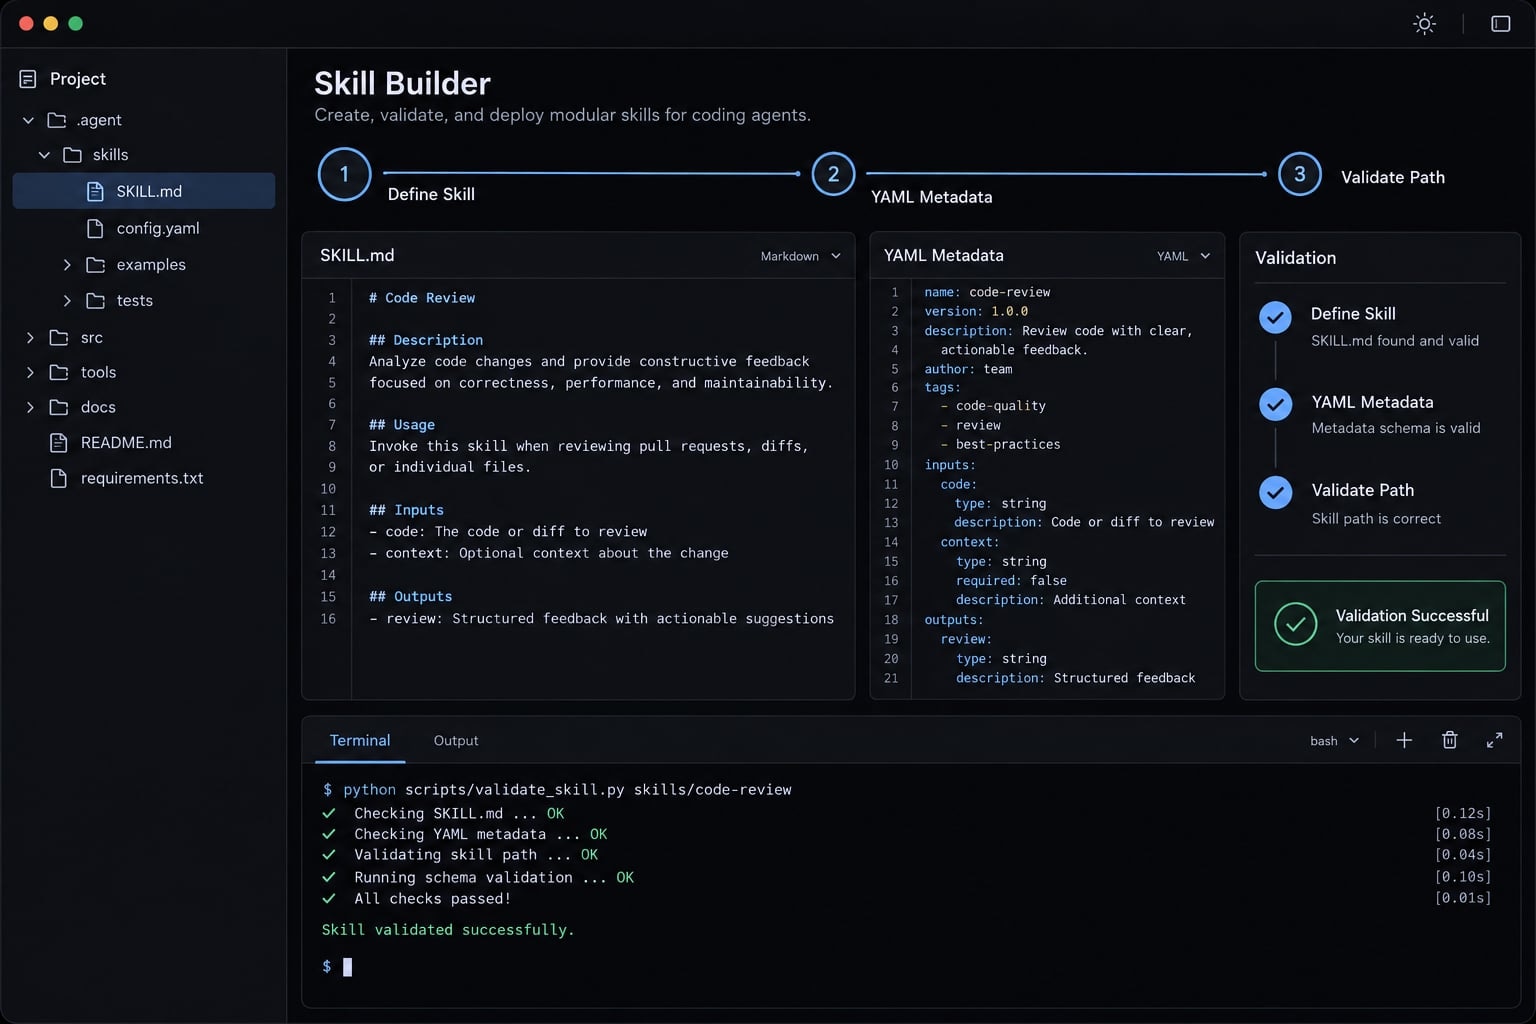Click the requirements.txt file icon

pyautogui.click(x=59, y=478)
